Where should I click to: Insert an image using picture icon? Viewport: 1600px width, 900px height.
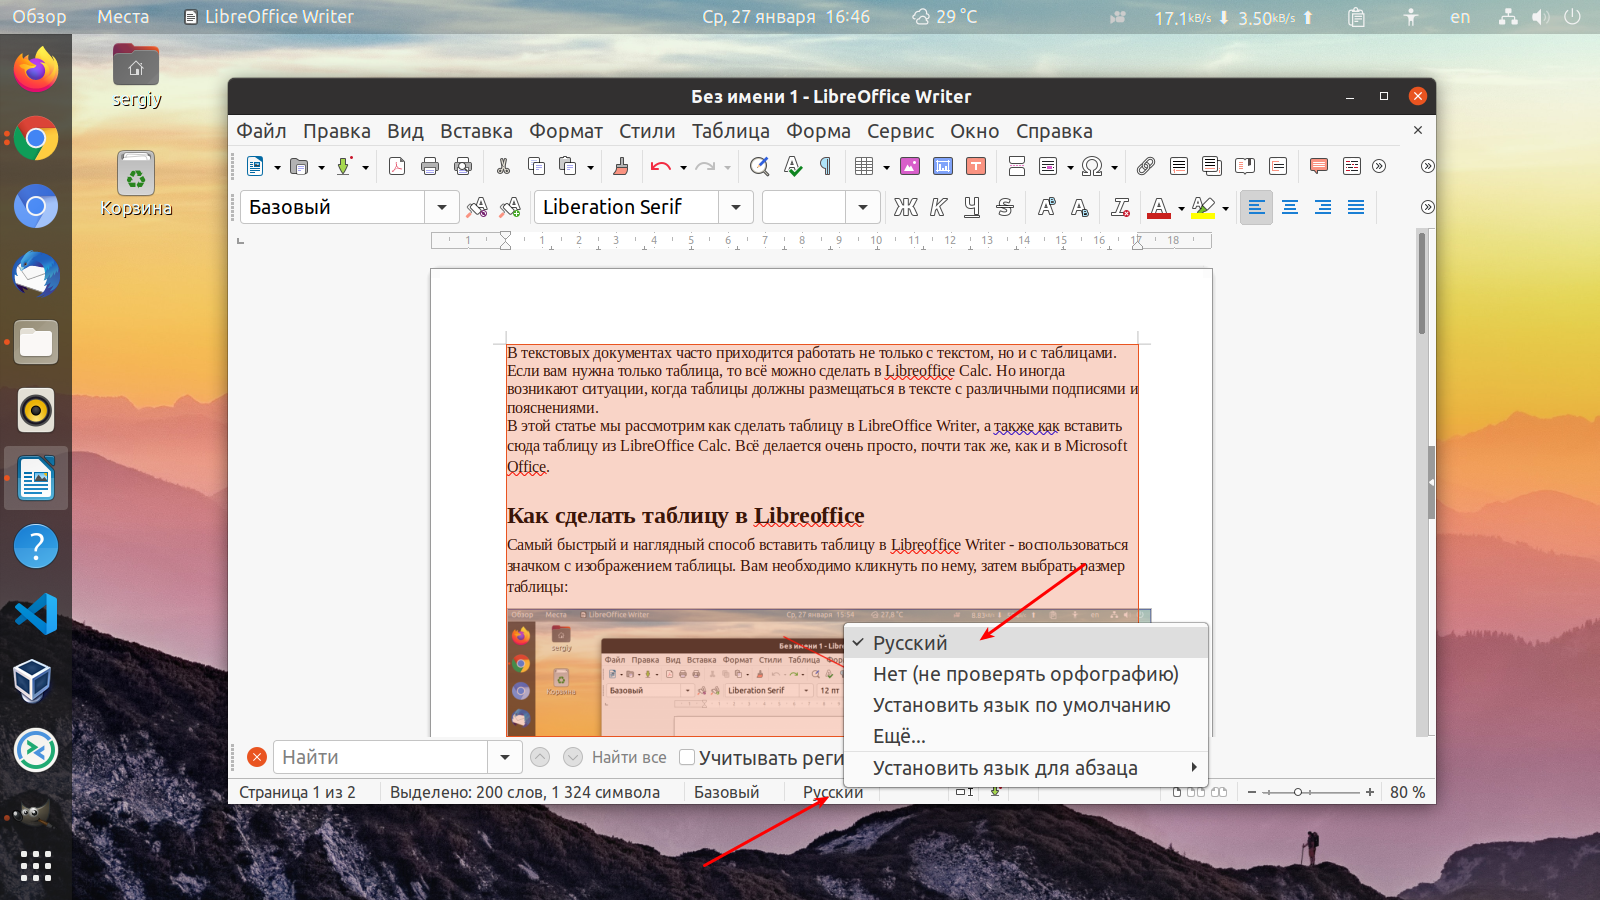pos(910,167)
